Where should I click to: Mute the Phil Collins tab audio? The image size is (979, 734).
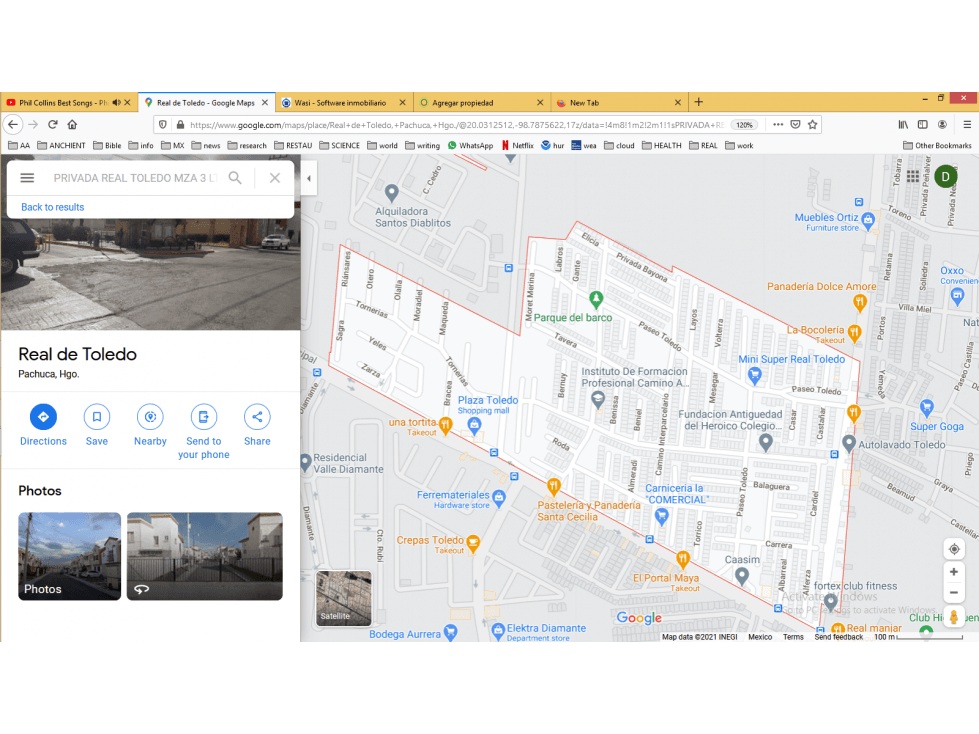tap(116, 102)
